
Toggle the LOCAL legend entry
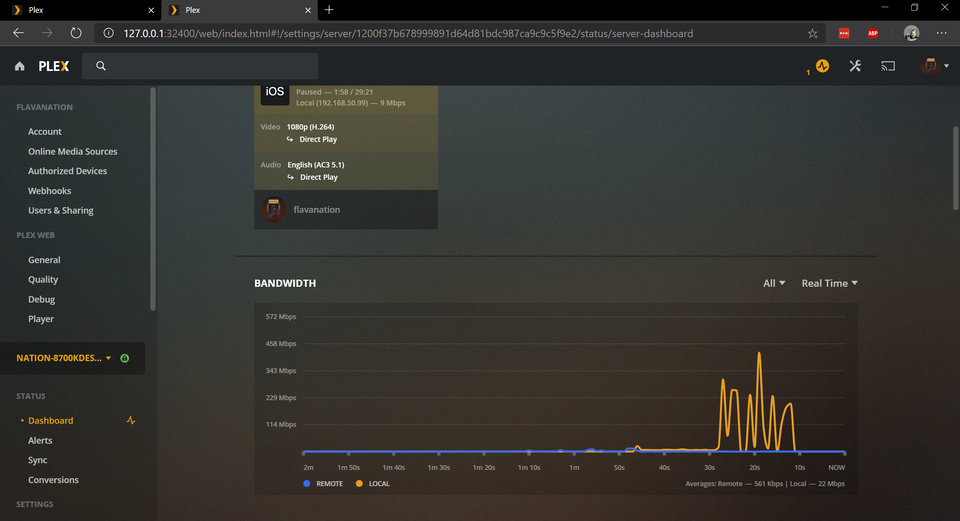click(x=372, y=484)
